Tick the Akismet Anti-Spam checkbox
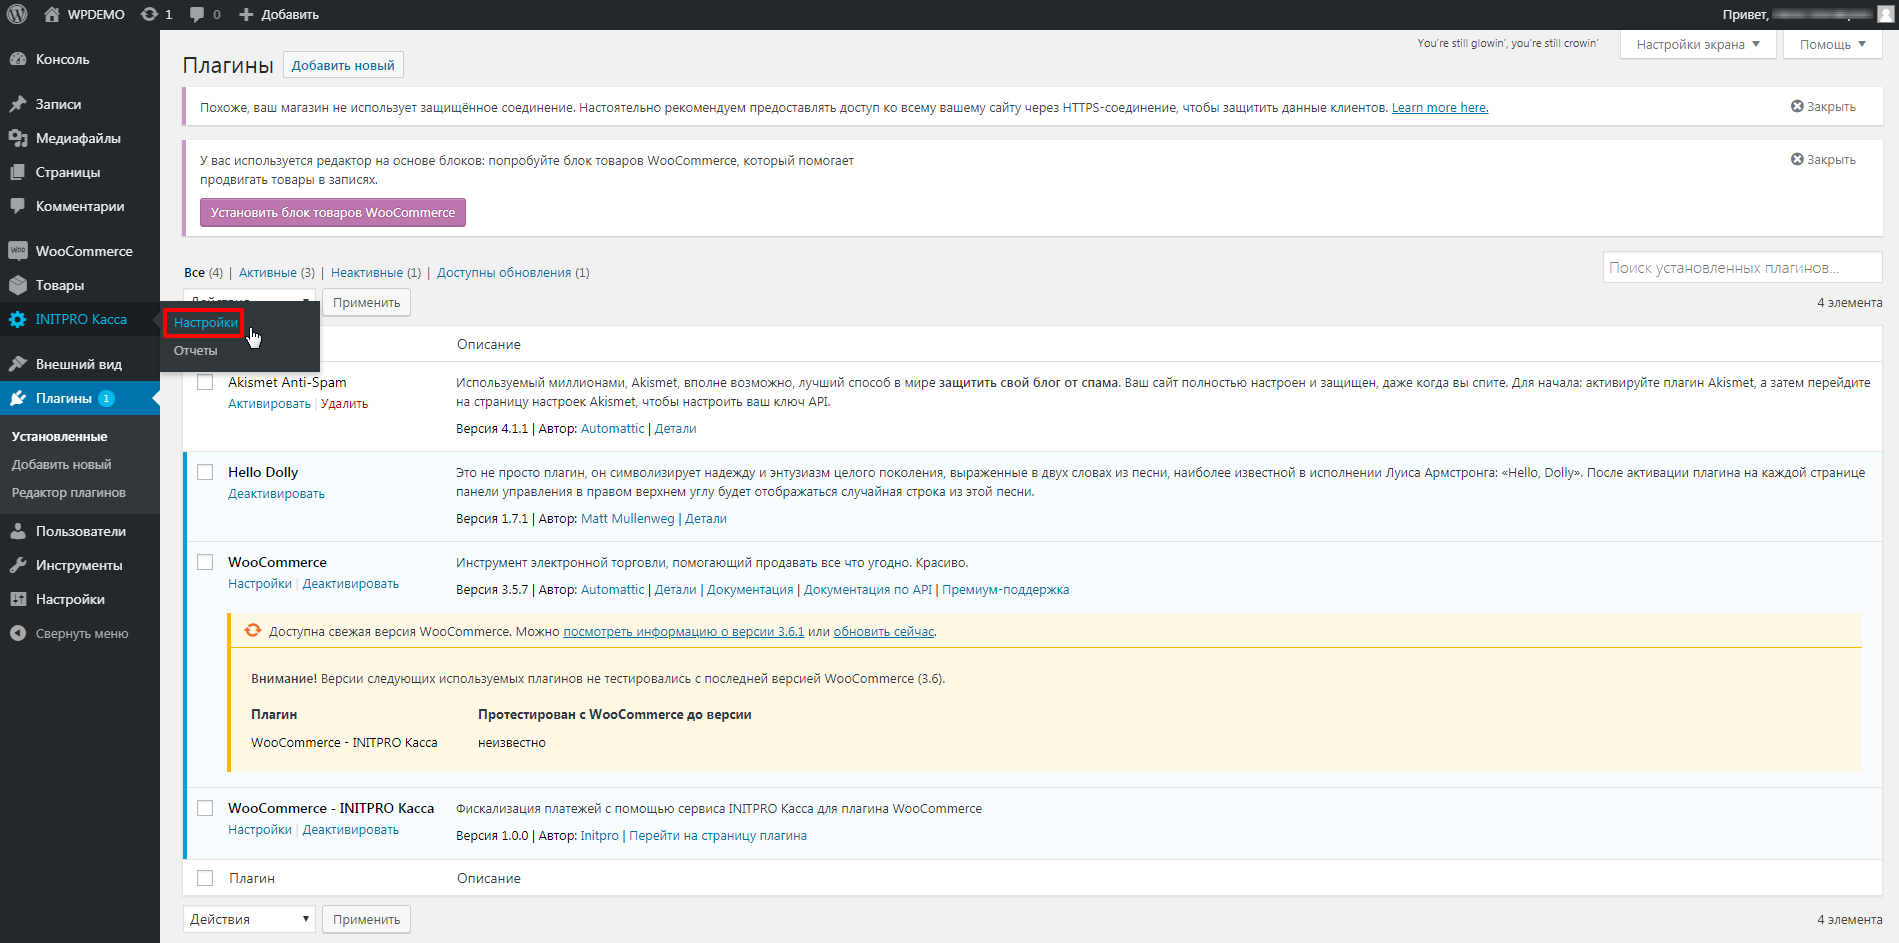1899x943 pixels. 205,382
